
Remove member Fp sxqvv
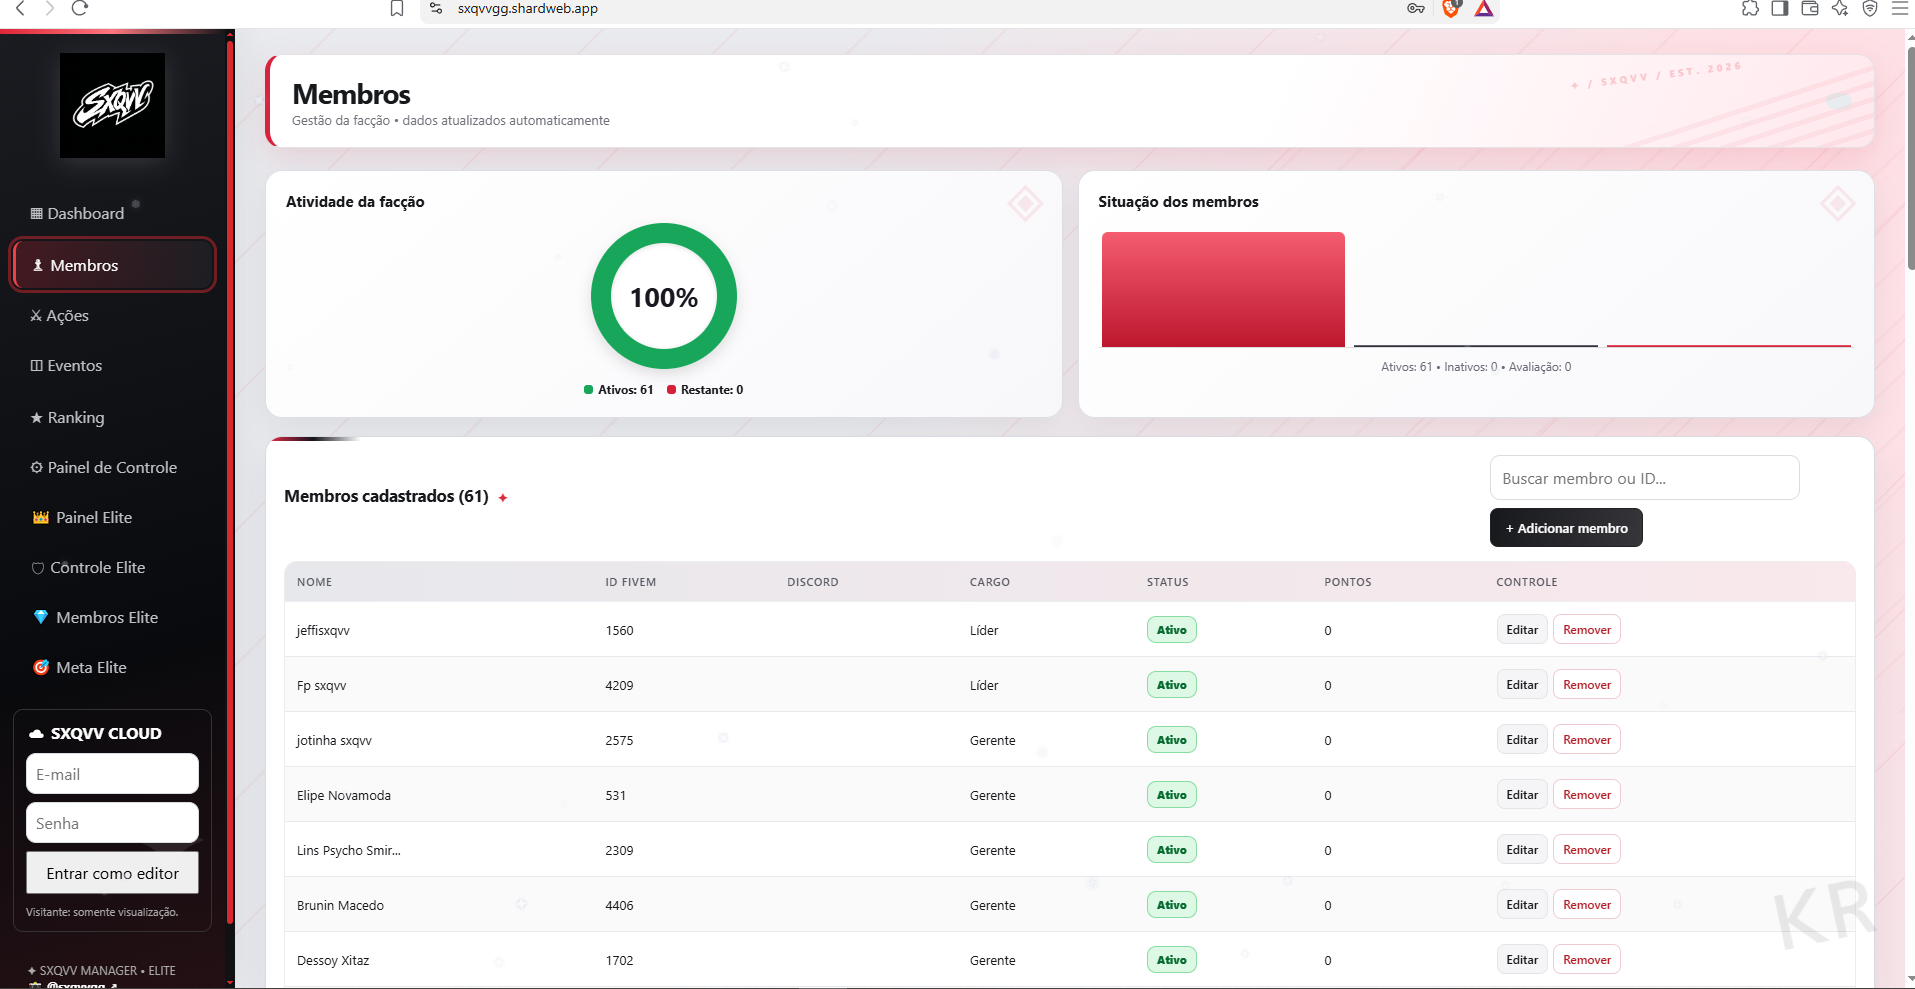point(1587,685)
